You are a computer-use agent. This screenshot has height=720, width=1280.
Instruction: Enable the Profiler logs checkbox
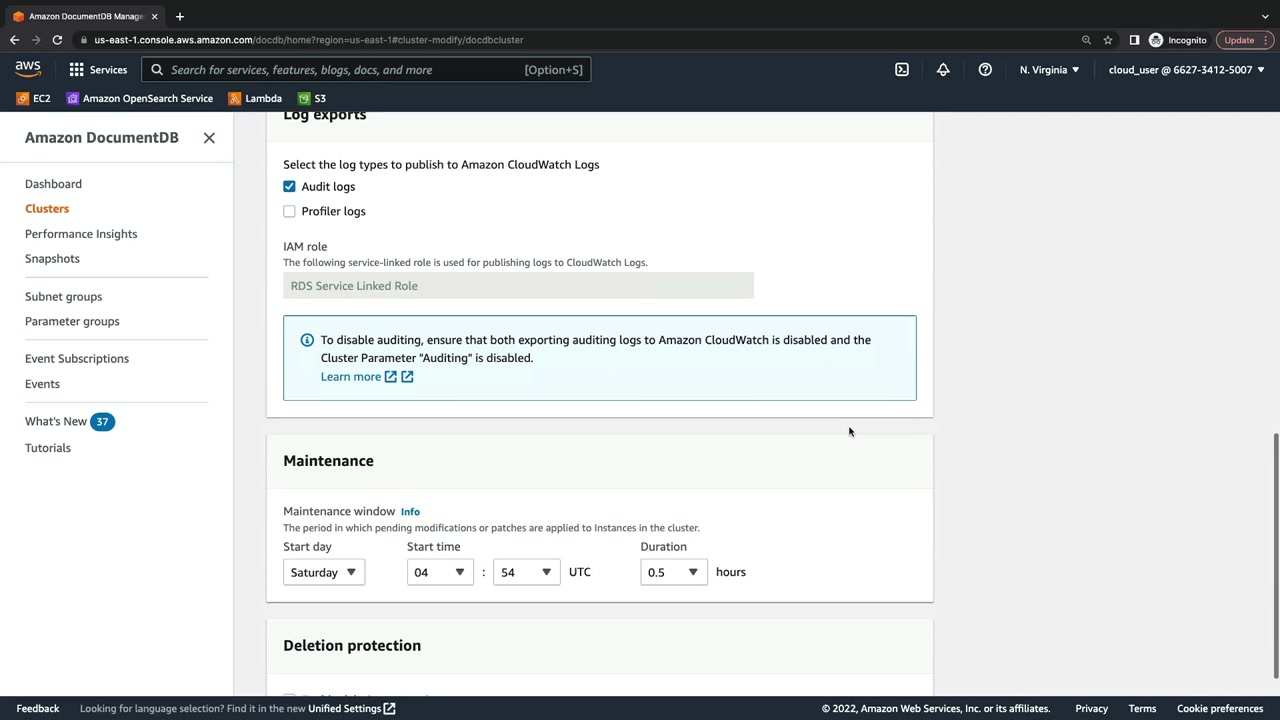click(x=289, y=212)
